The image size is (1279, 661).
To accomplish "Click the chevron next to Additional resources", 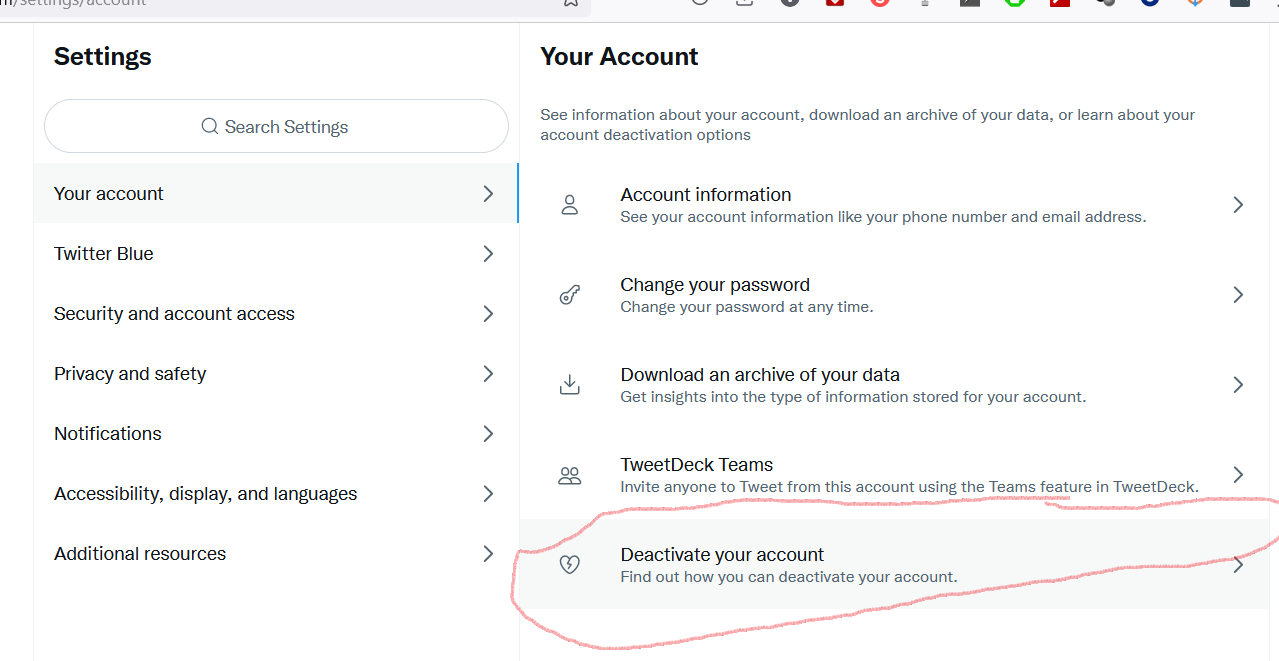I will click(x=488, y=554).
